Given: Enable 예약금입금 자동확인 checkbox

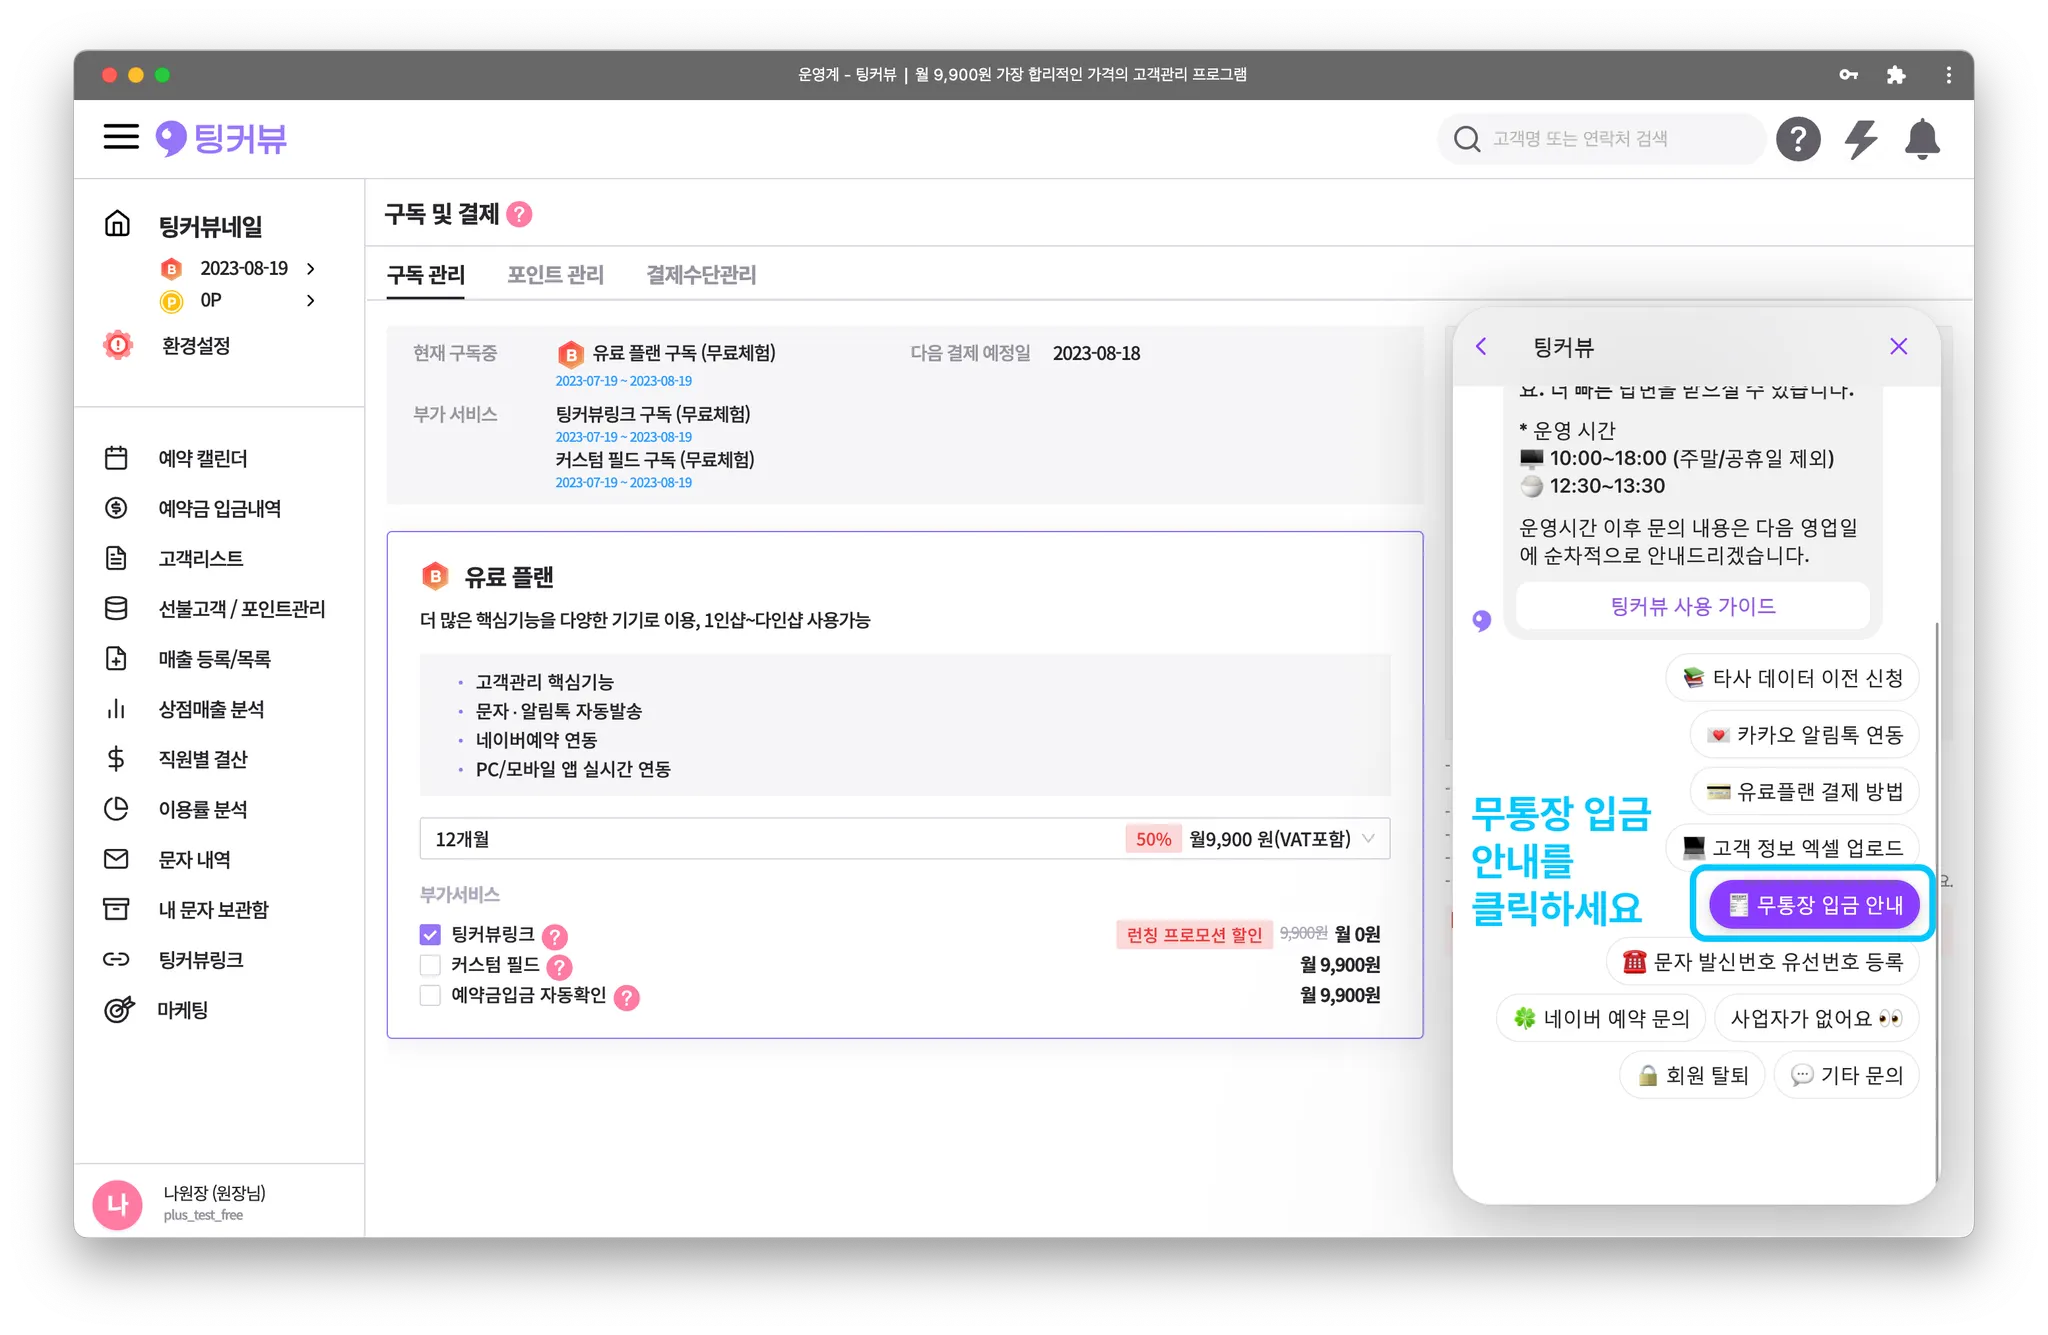Looking at the screenshot, I should pos(430,995).
